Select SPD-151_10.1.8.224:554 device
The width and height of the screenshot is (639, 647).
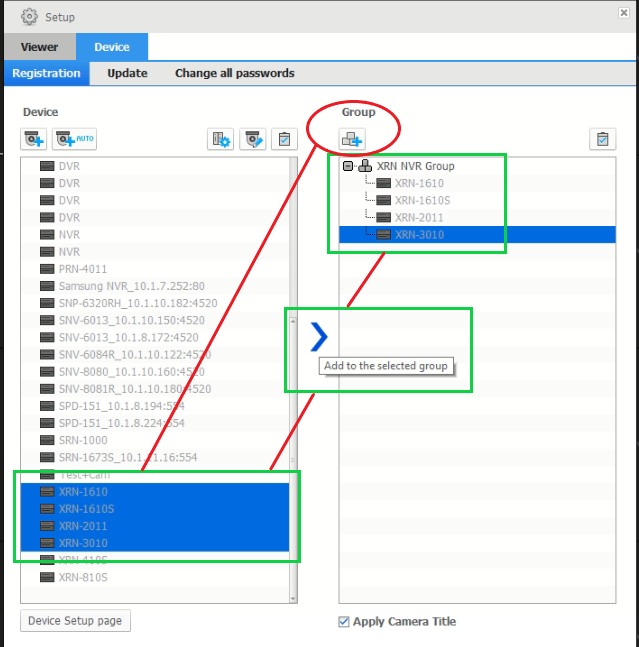point(155,423)
